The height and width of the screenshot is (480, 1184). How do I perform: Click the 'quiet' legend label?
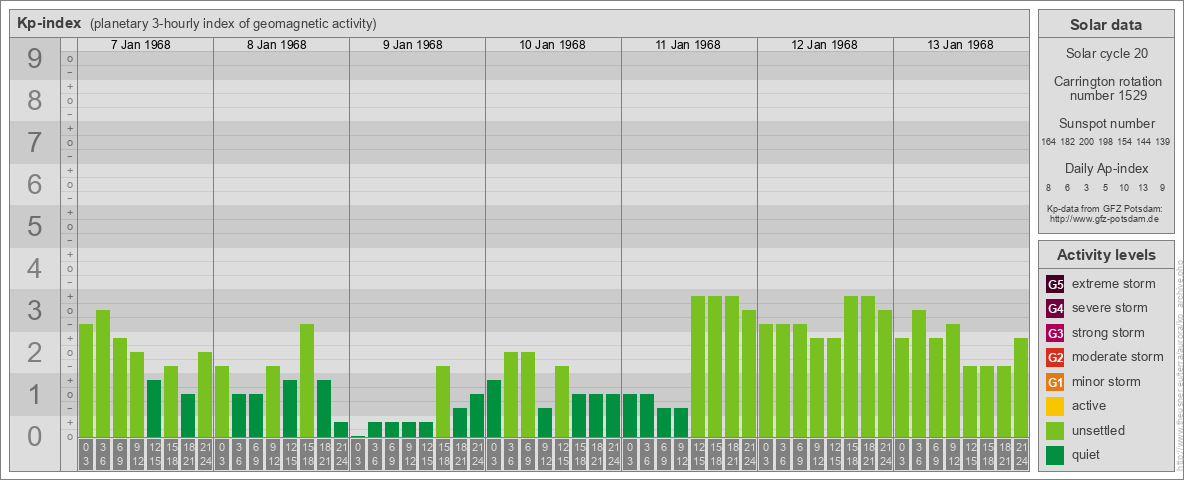pos(1088,454)
